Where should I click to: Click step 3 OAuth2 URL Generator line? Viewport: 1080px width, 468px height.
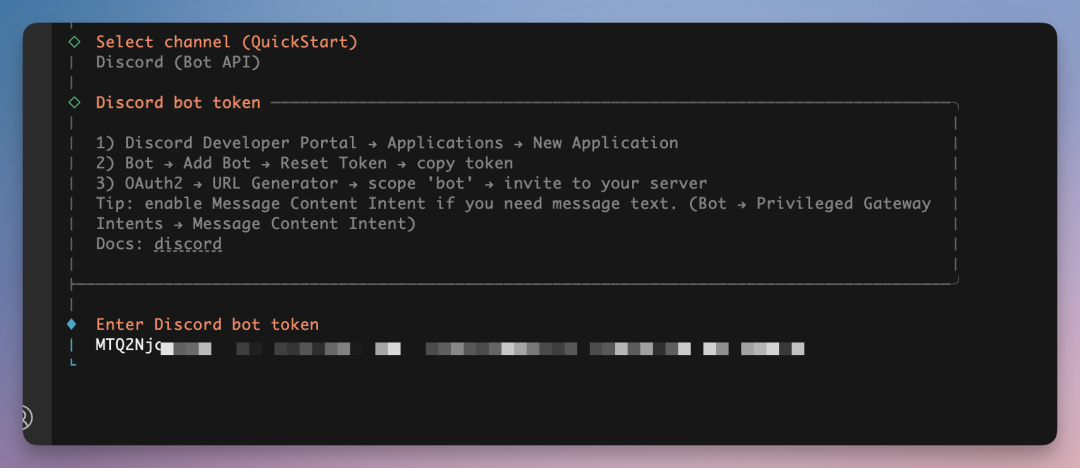(x=400, y=184)
